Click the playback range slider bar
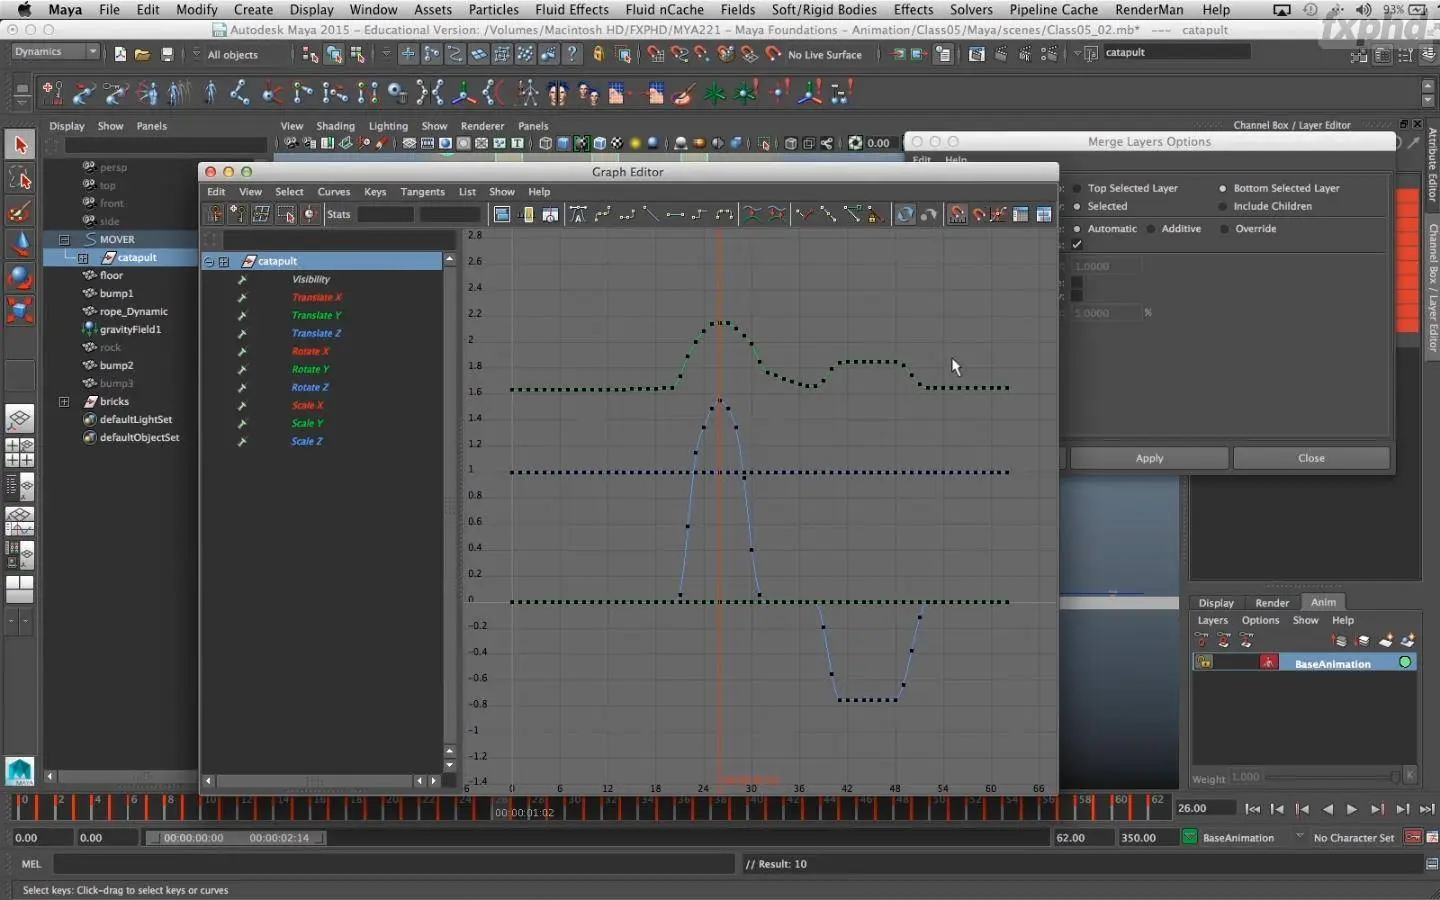This screenshot has height=900, width=1440. click(x=236, y=838)
